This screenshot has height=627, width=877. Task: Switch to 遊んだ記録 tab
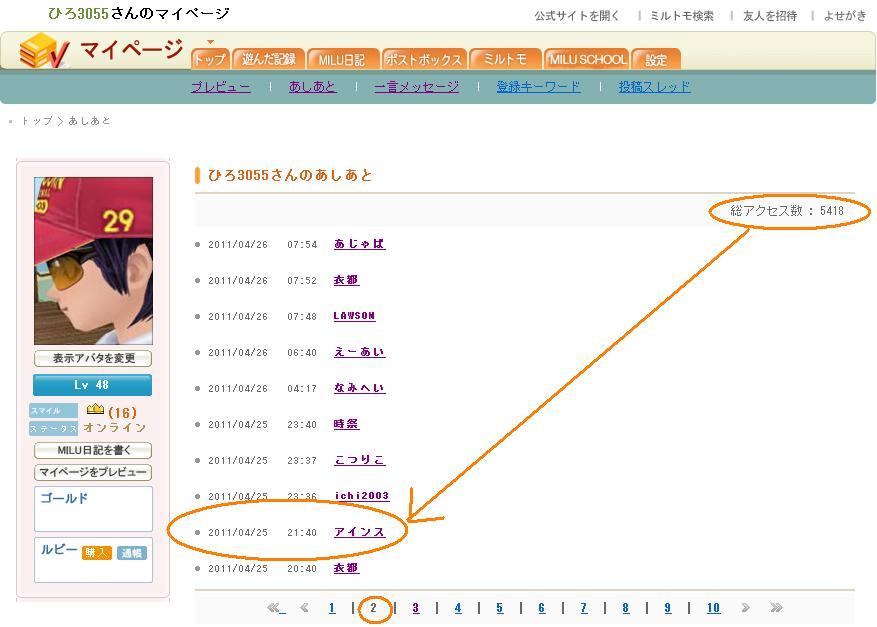click(268, 60)
